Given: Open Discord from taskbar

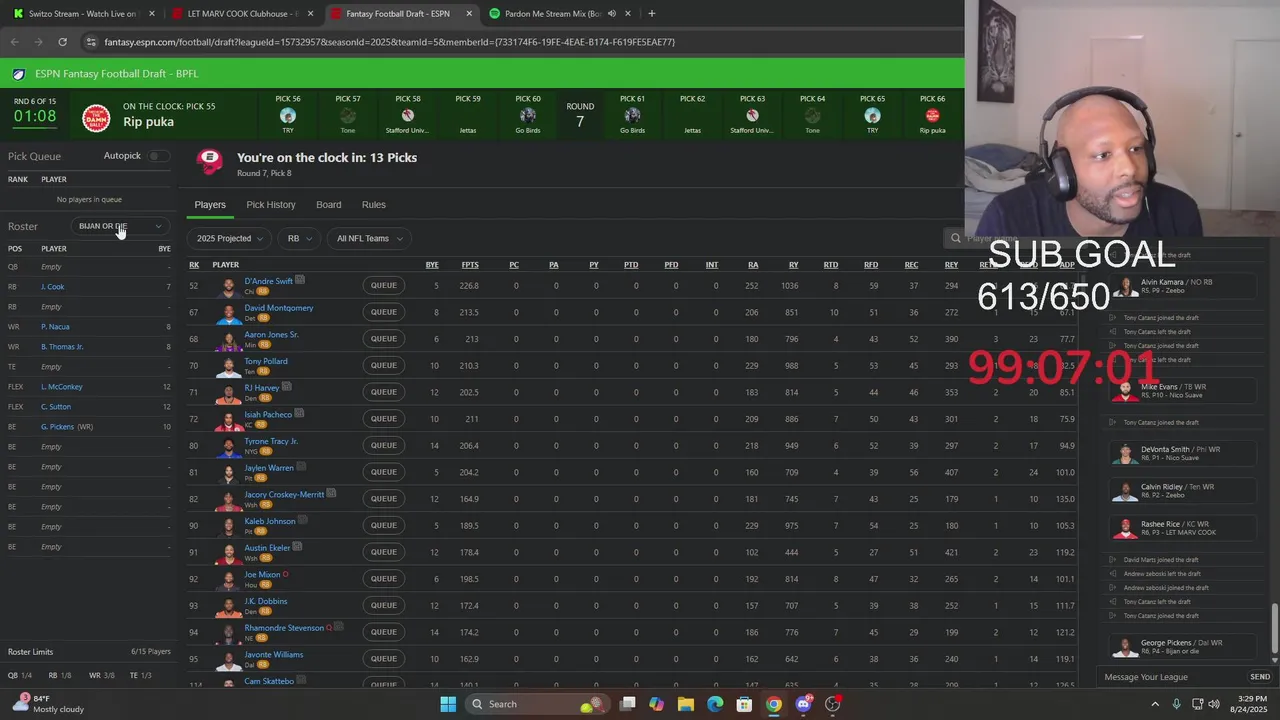Looking at the screenshot, I should pyautogui.click(x=803, y=704).
